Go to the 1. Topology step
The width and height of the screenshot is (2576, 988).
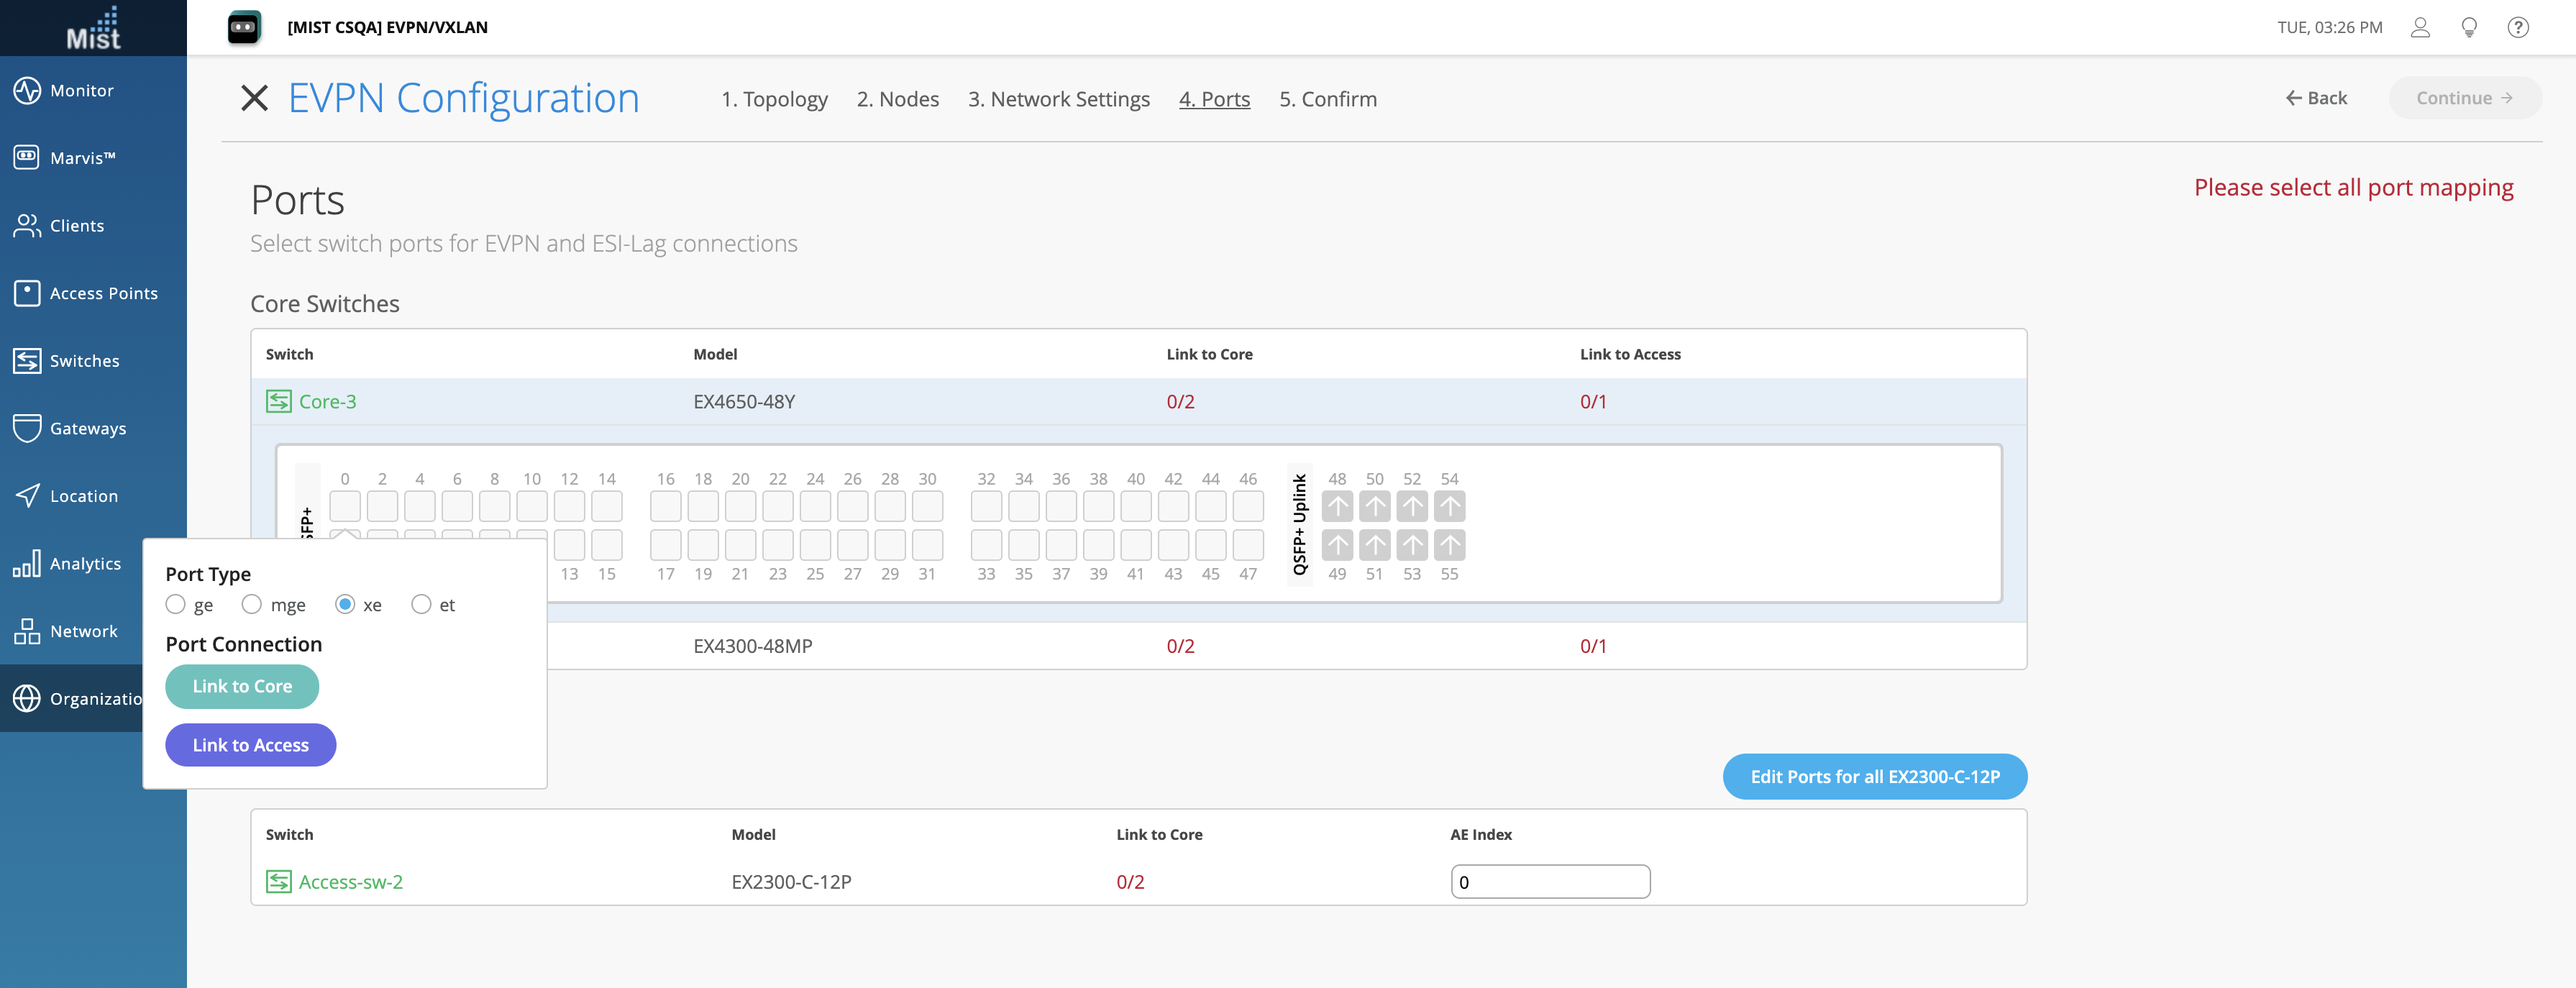coord(774,99)
